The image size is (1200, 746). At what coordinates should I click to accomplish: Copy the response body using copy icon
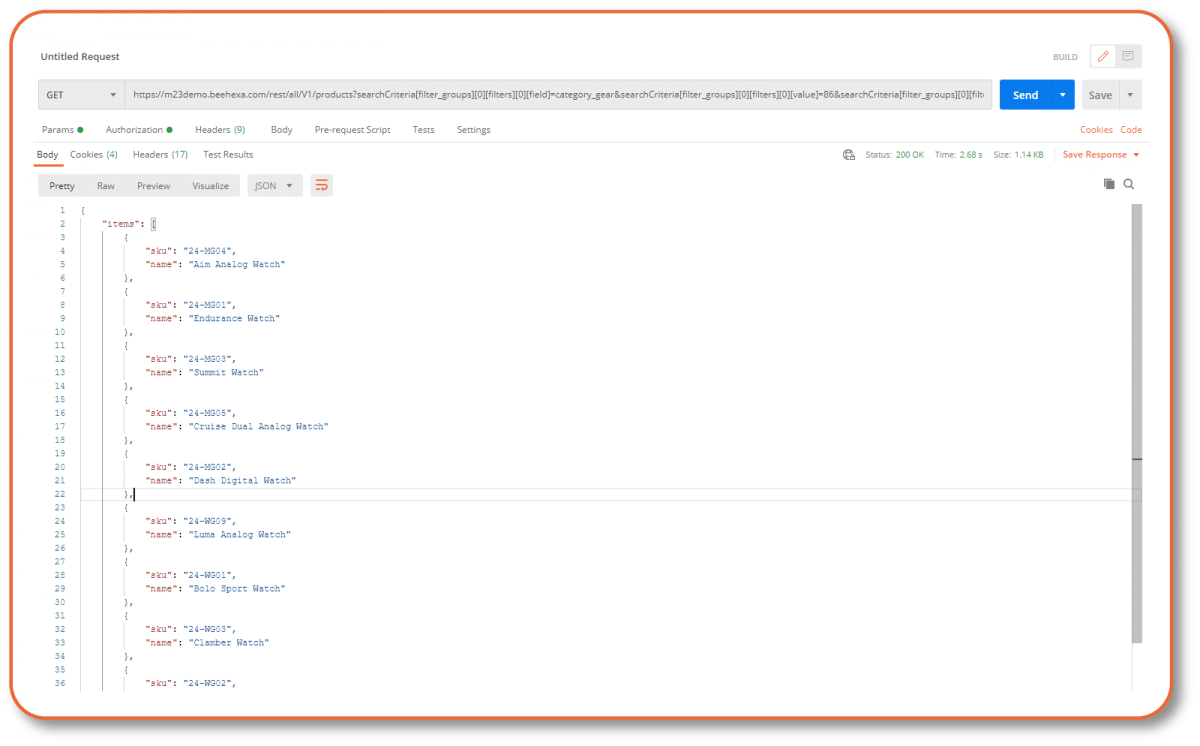(1109, 184)
